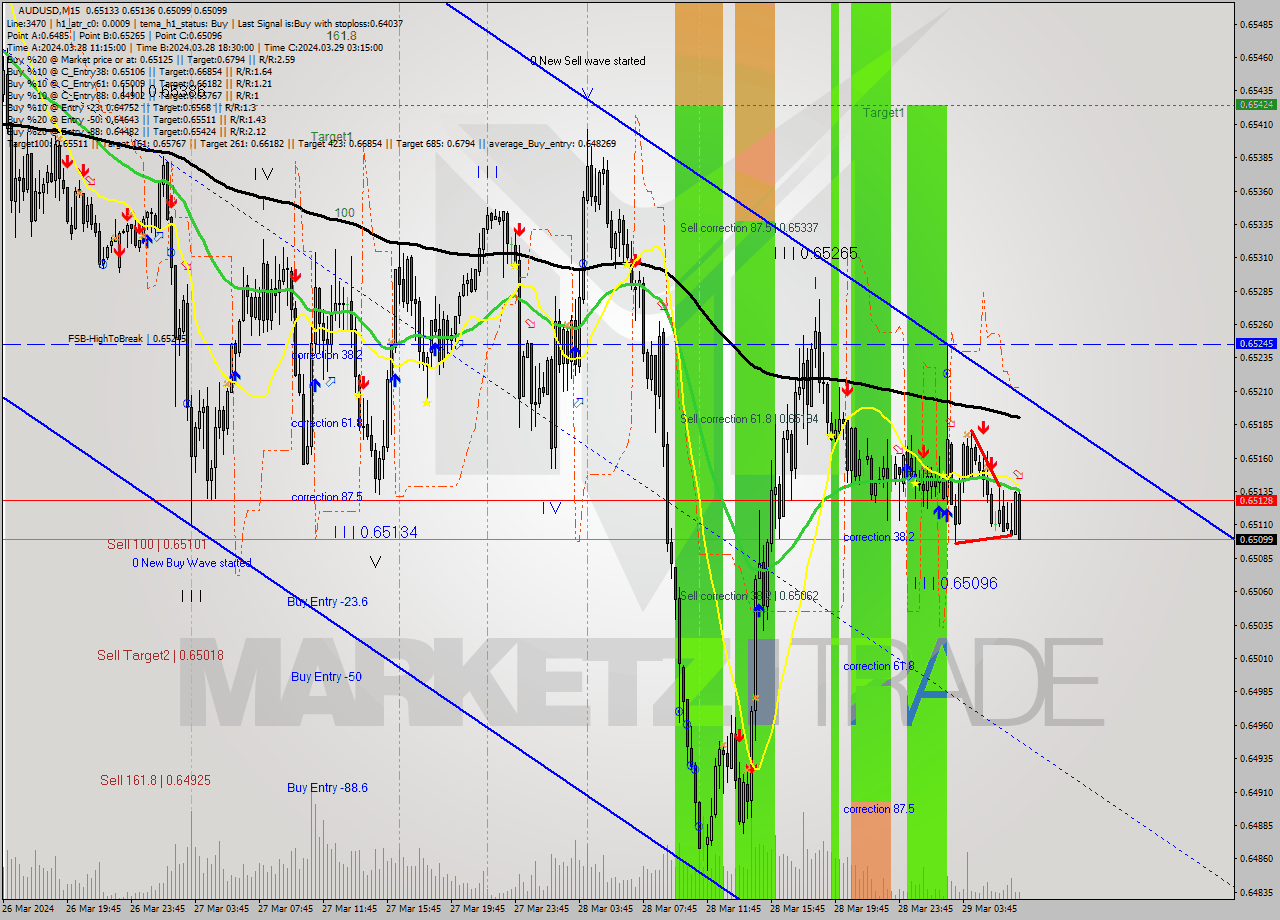
Task: Click the 'Sell correction 38.2 | 0.65062' label
Action: (x=748, y=596)
